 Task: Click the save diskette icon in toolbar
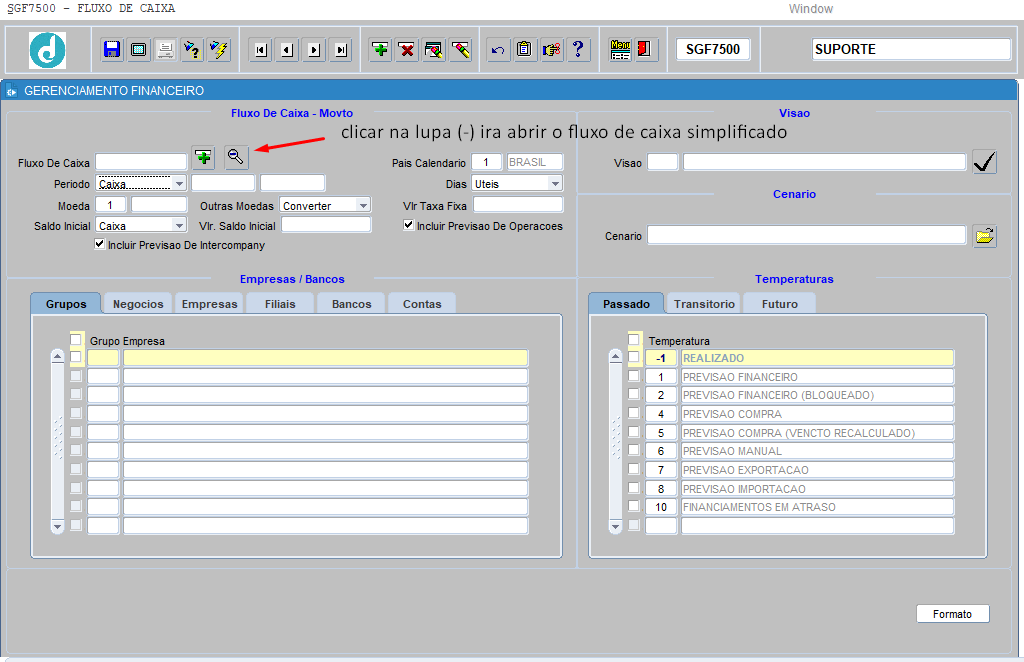[112, 49]
